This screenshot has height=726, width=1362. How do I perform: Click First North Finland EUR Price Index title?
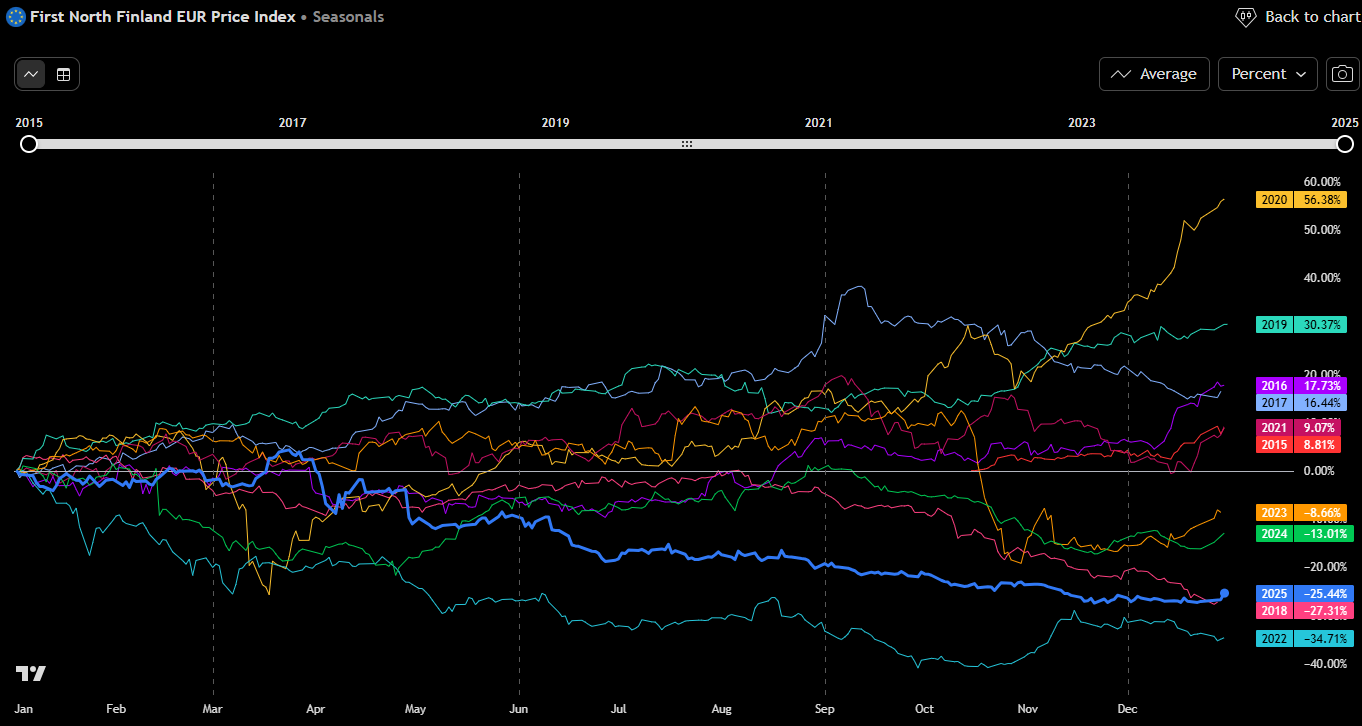coord(162,17)
